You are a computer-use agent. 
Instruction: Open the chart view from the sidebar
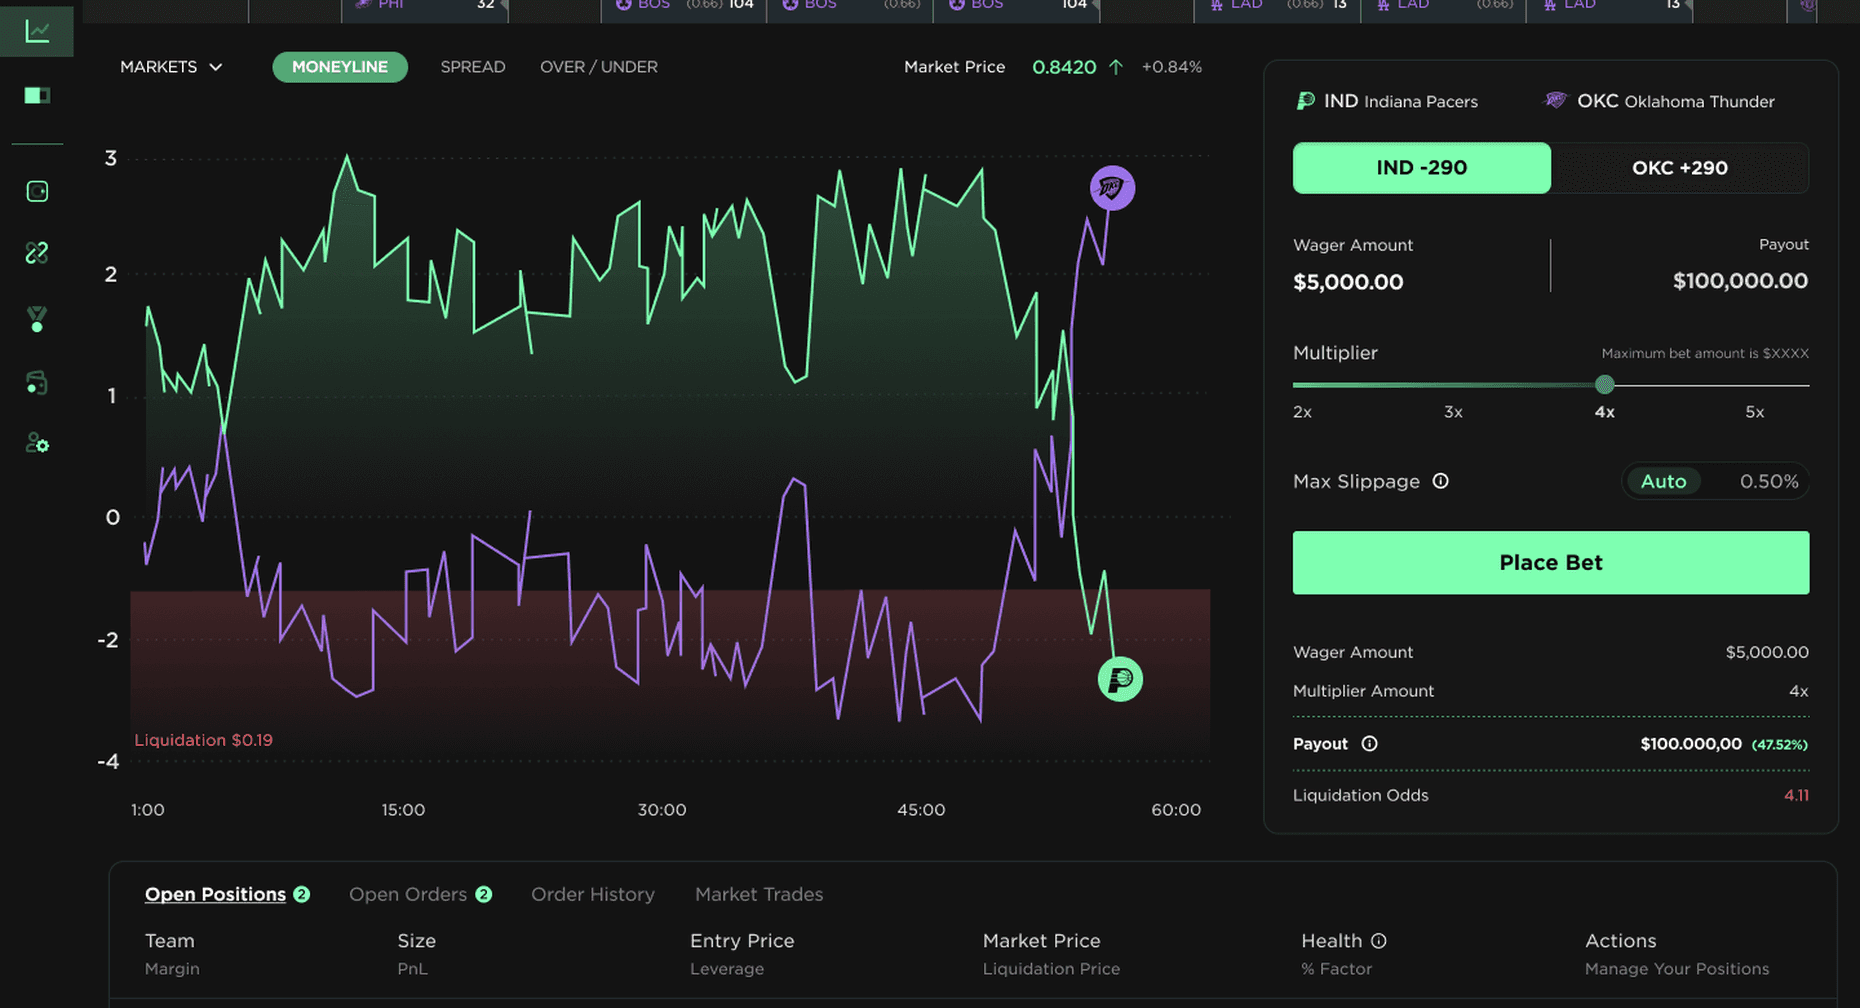pos(37,31)
